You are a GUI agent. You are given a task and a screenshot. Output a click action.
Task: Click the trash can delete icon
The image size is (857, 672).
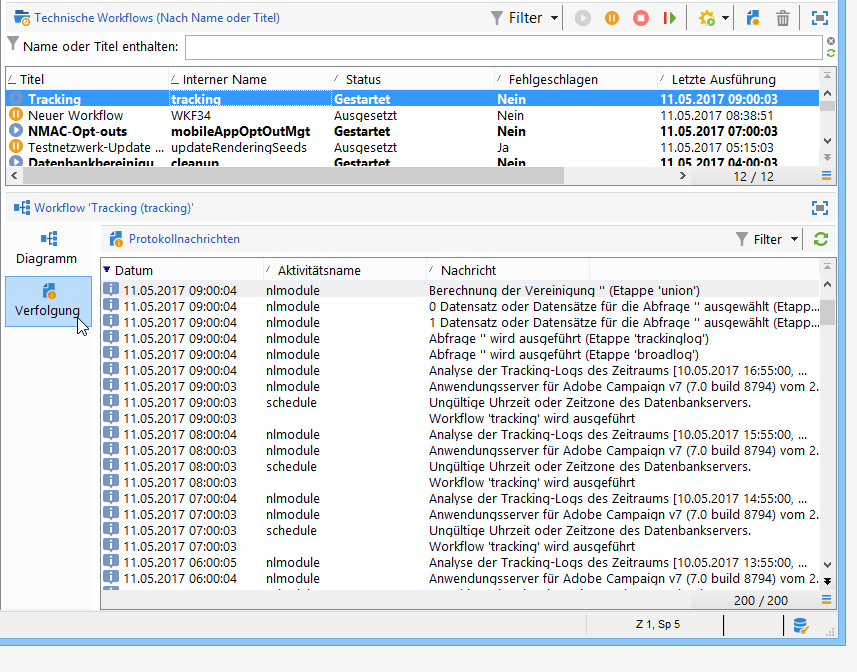(783, 18)
